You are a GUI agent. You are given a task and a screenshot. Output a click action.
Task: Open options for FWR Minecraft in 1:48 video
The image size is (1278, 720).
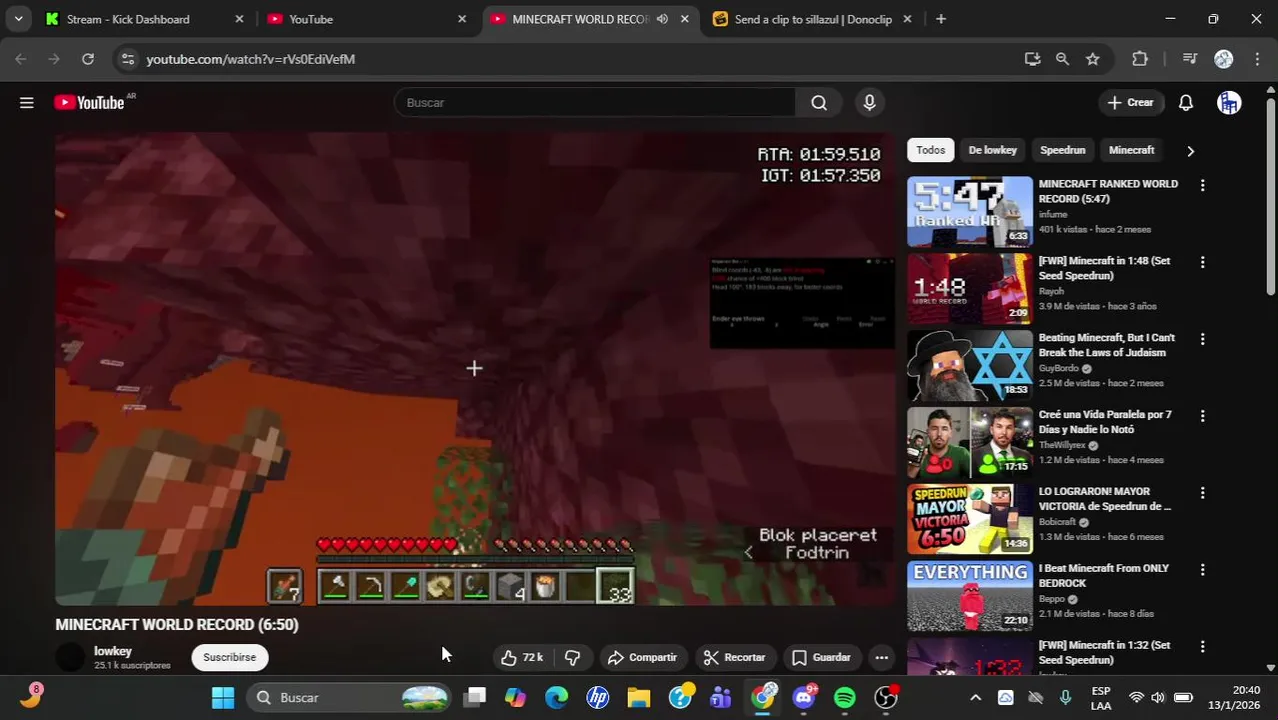(1202, 262)
